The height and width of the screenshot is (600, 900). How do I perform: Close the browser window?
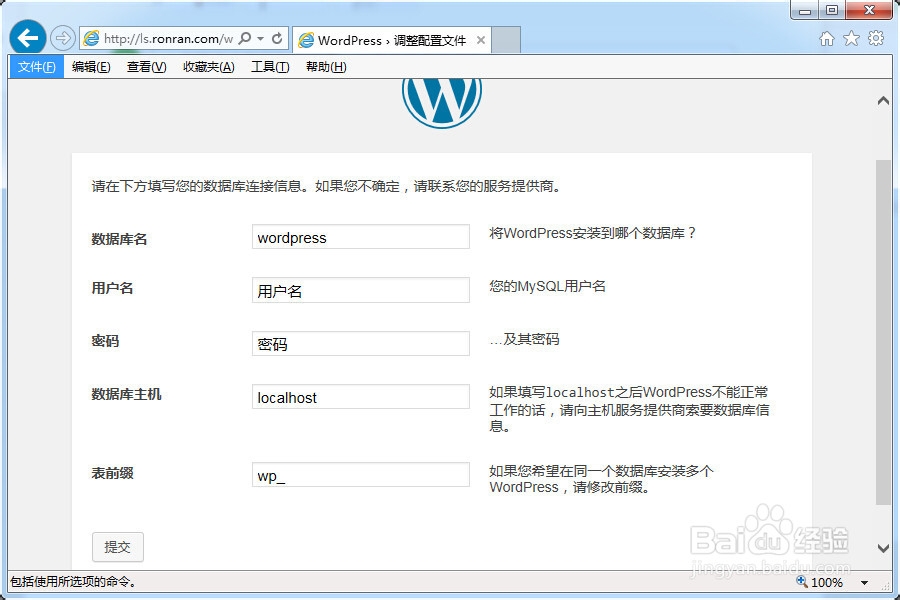click(870, 10)
